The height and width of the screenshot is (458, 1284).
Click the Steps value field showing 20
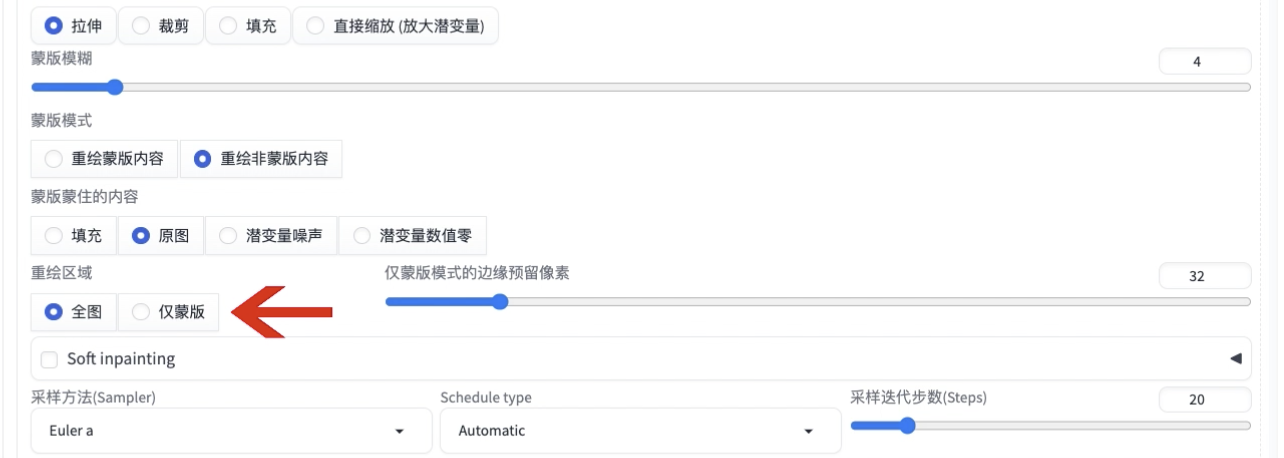(x=1204, y=400)
